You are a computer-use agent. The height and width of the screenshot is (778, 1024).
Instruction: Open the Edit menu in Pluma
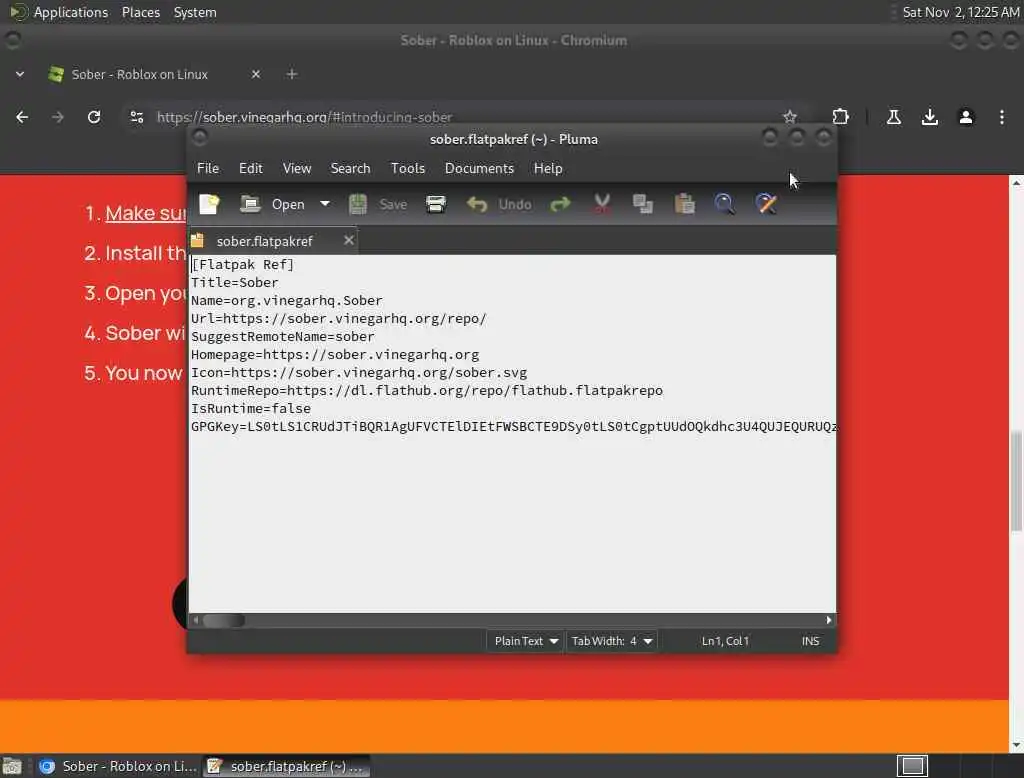251,169
